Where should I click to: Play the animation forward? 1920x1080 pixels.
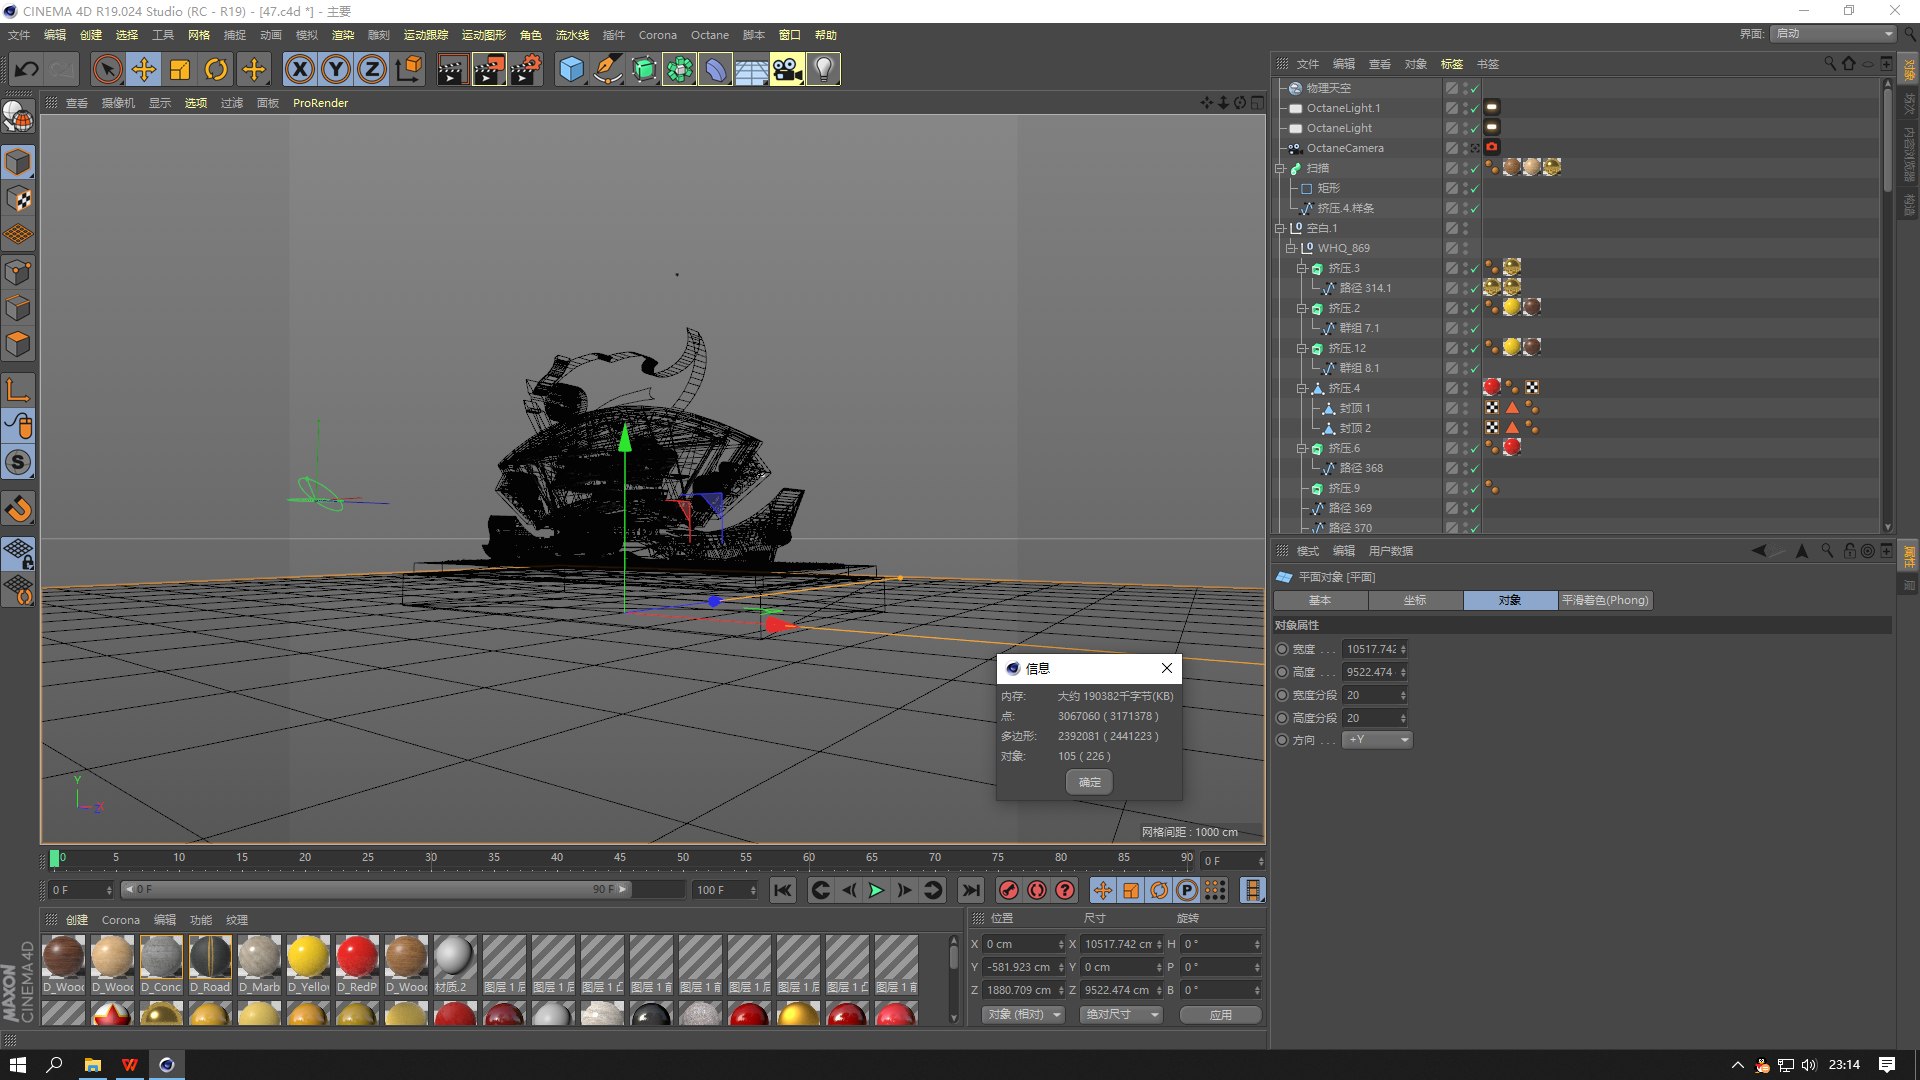tap(876, 890)
